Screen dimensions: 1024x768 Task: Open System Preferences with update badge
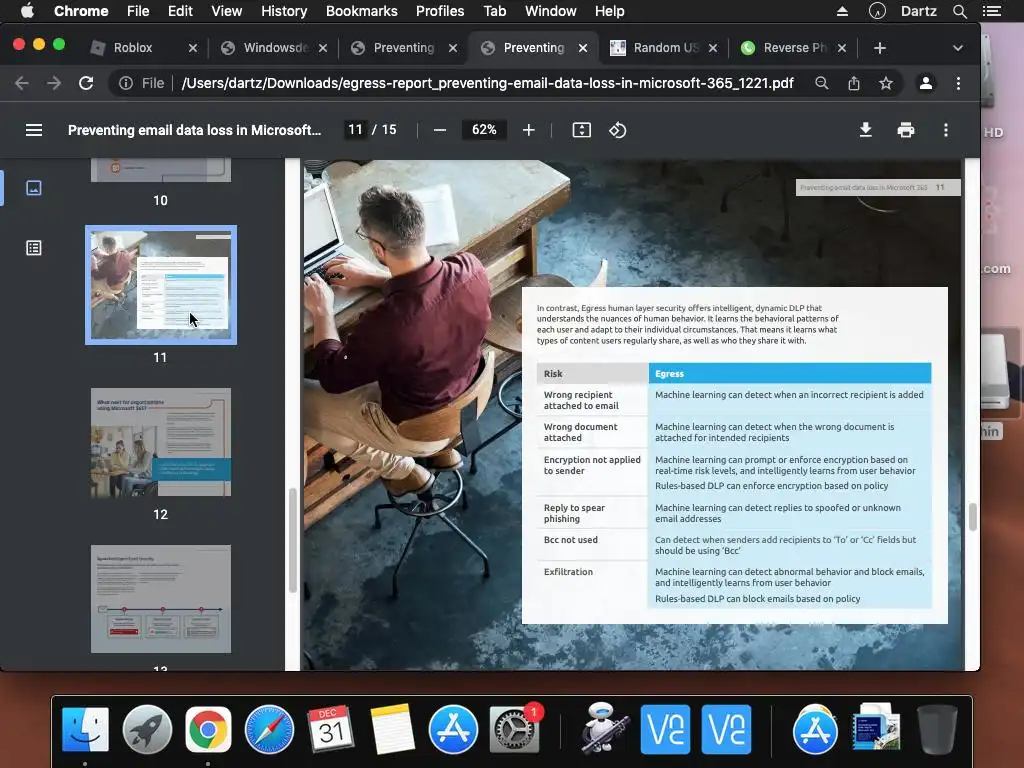[x=515, y=729]
